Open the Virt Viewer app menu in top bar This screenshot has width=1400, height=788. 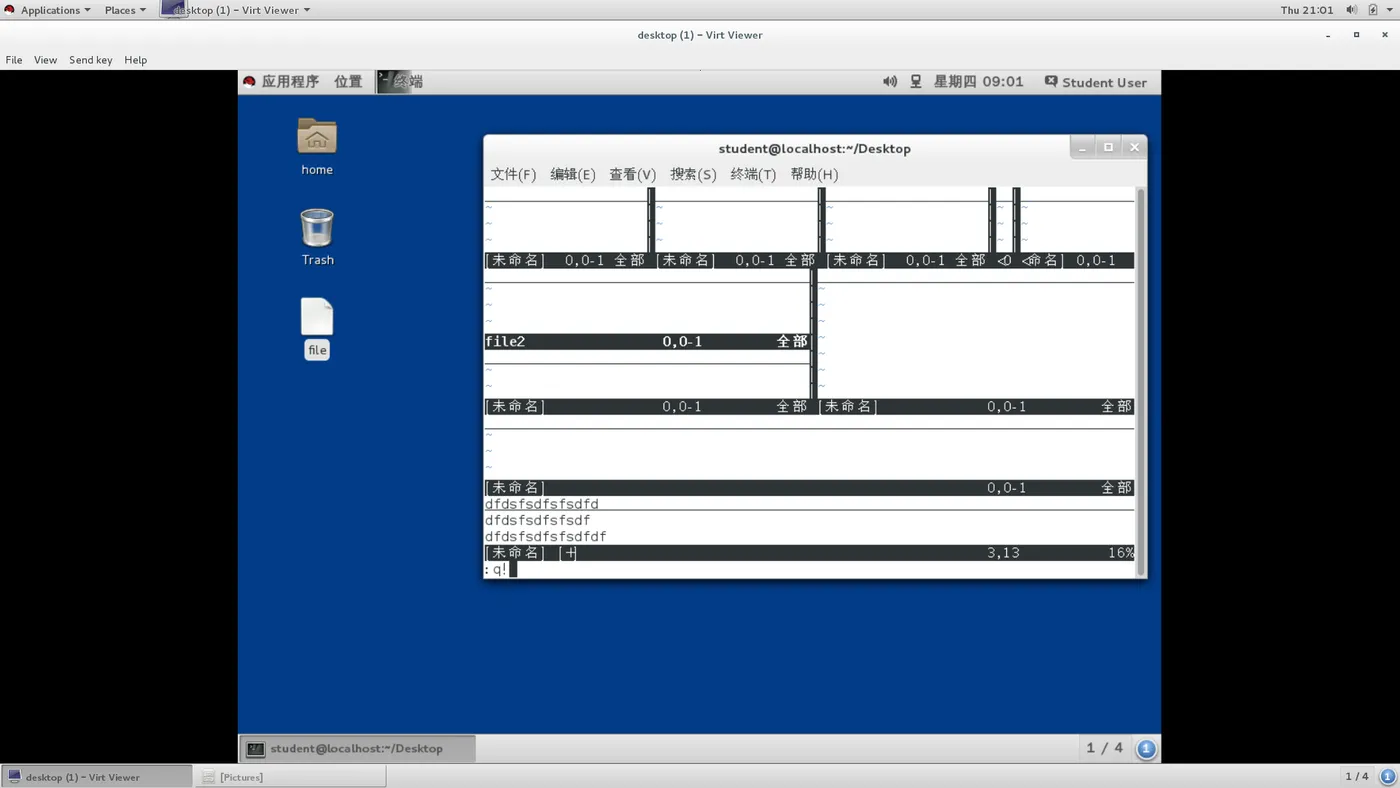click(x=237, y=10)
